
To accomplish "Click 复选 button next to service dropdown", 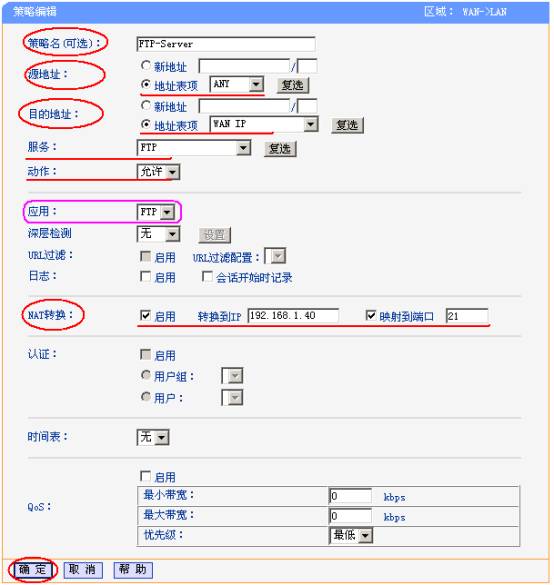I will coord(280,149).
